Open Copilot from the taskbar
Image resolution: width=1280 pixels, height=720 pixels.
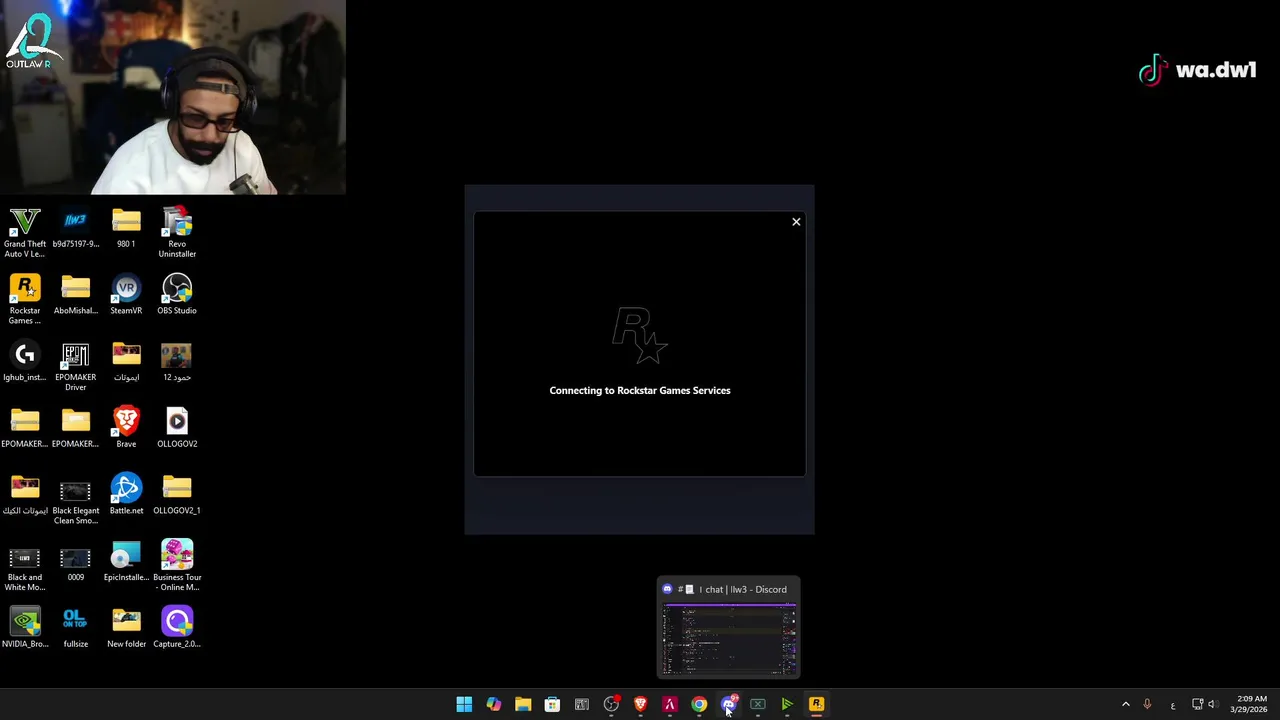pyautogui.click(x=493, y=704)
